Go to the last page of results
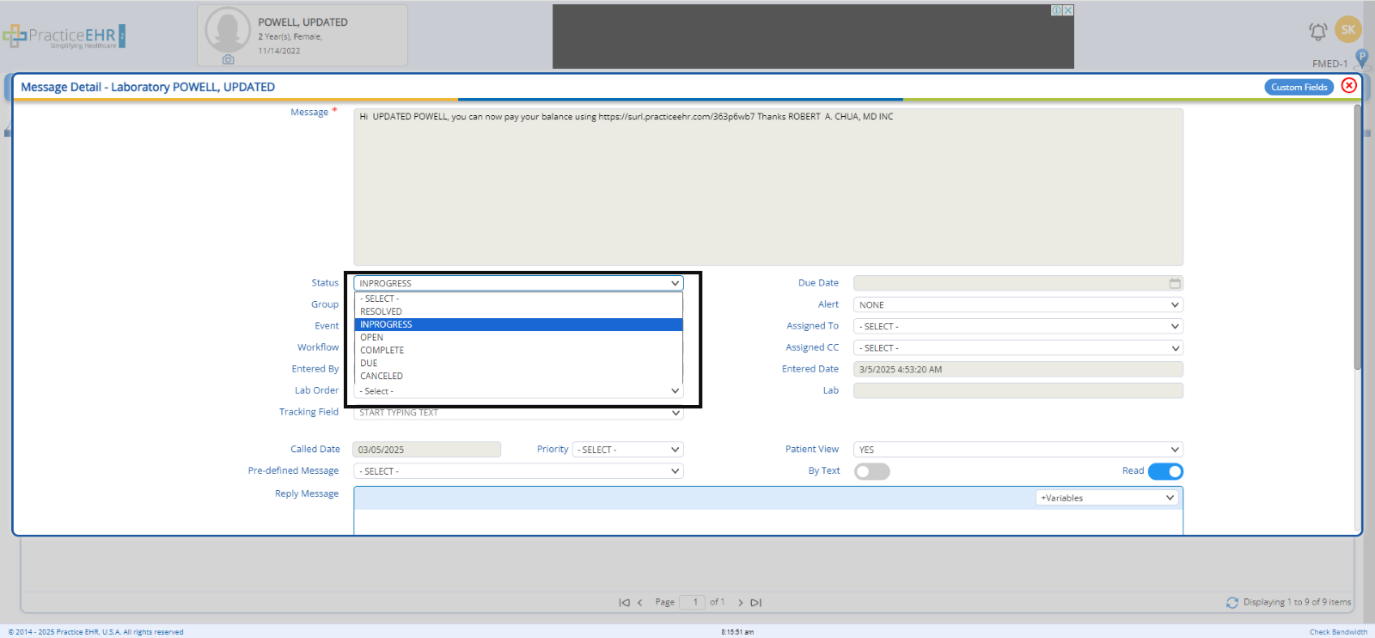The height and width of the screenshot is (638, 1375). point(756,602)
